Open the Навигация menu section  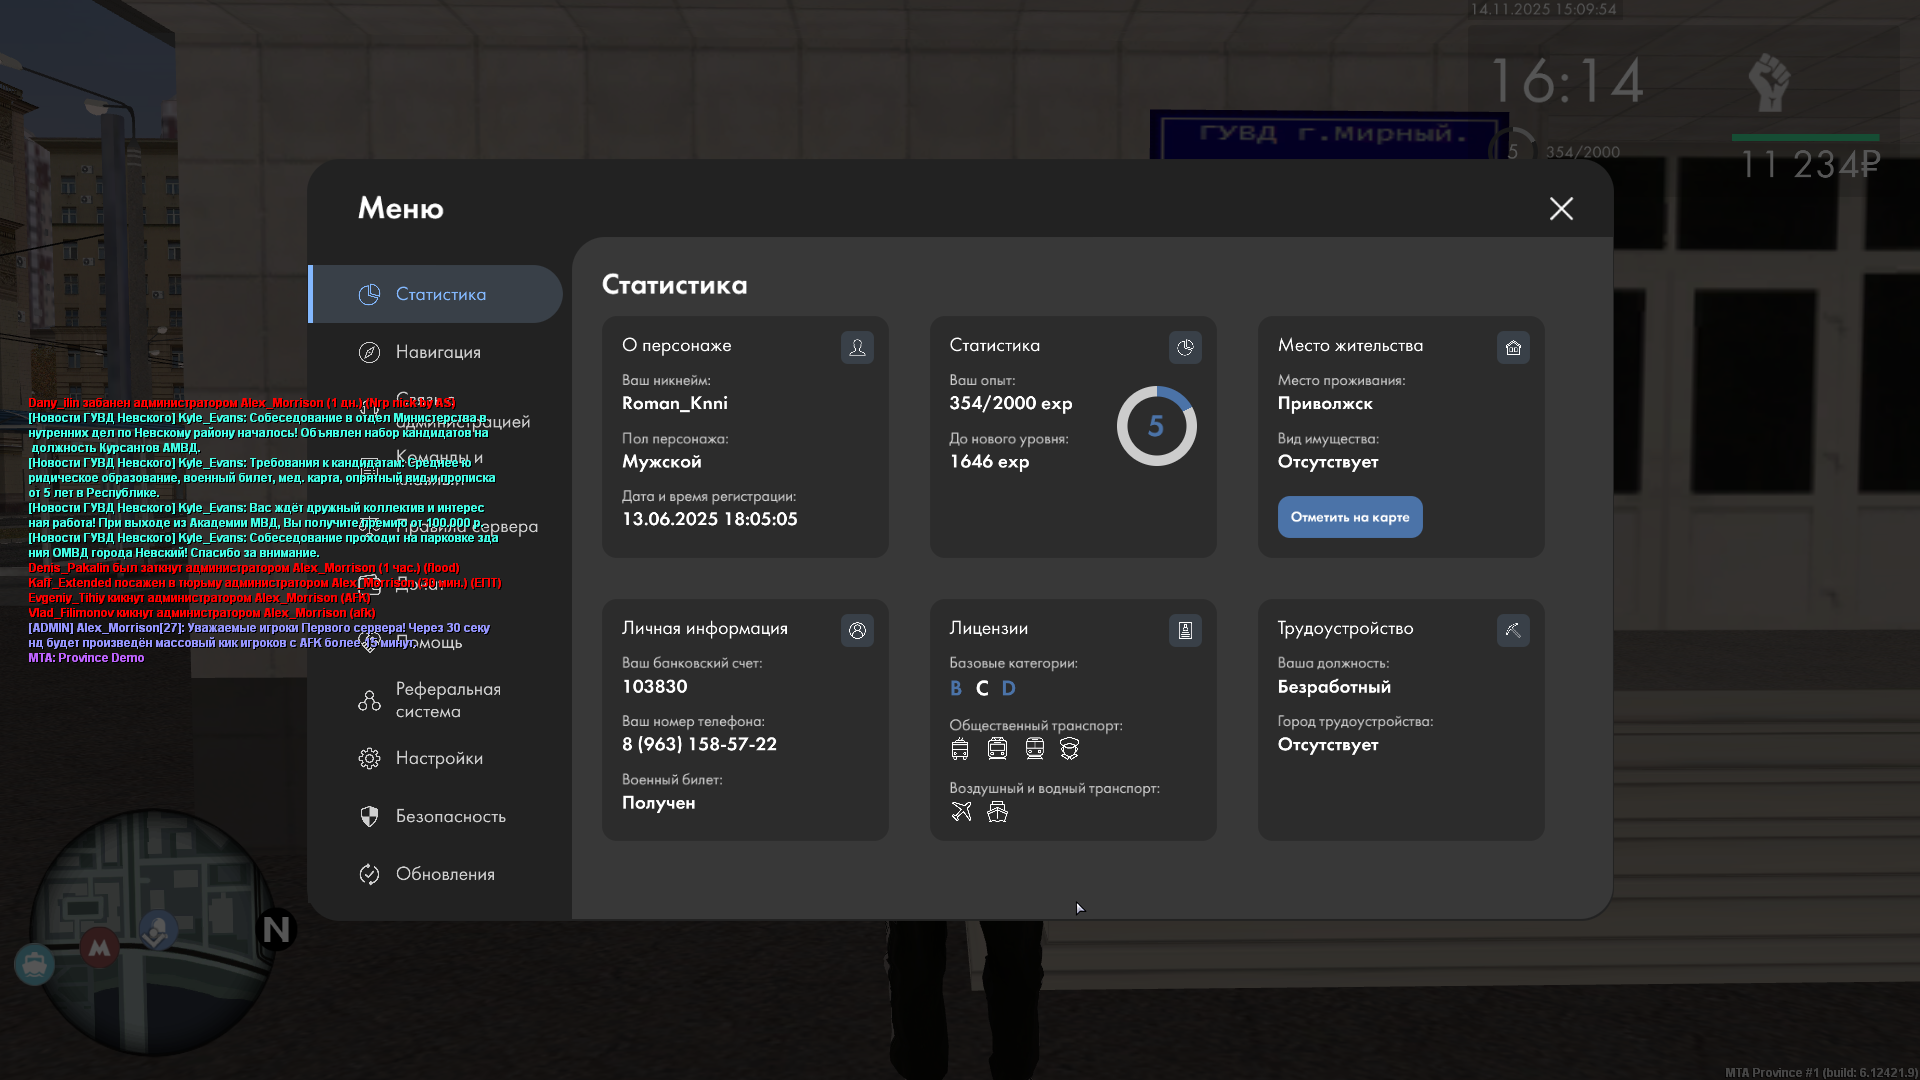(437, 352)
